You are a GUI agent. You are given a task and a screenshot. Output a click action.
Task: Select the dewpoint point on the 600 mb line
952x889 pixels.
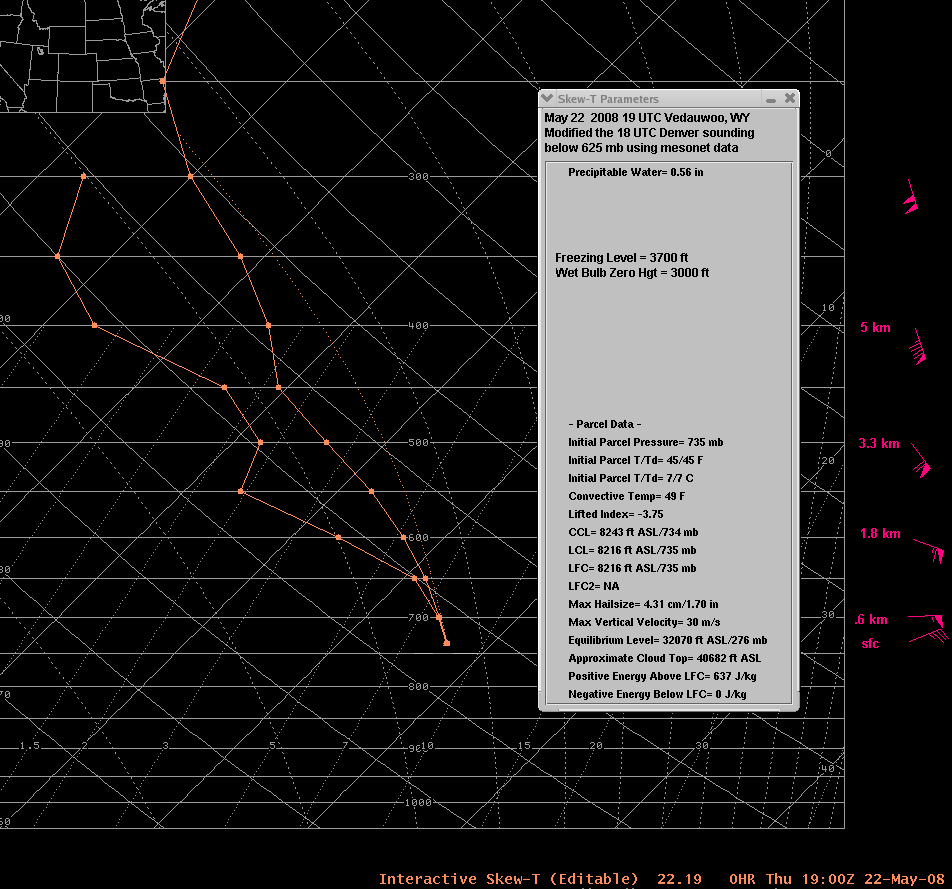click(x=338, y=537)
